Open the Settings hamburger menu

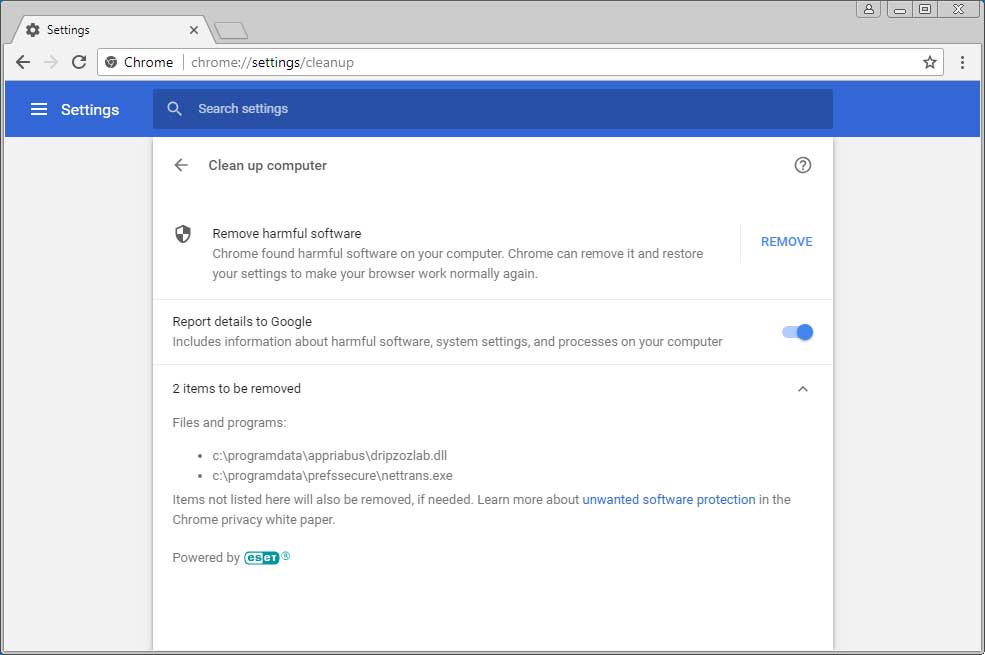[x=39, y=110]
